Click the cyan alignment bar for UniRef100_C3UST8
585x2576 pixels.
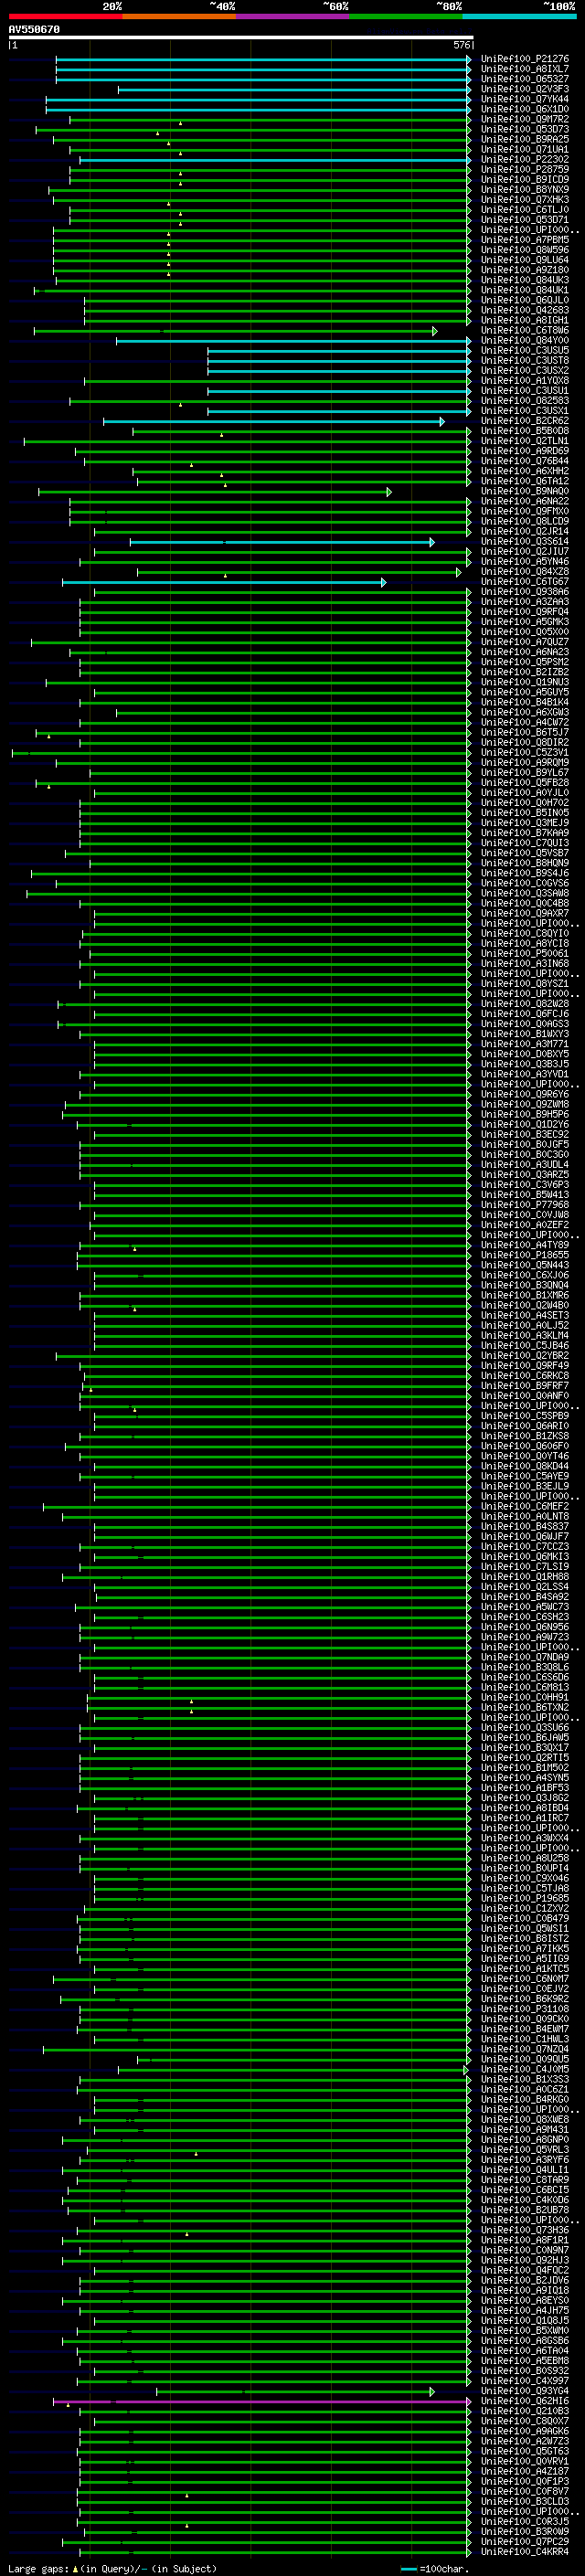[338, 361]
